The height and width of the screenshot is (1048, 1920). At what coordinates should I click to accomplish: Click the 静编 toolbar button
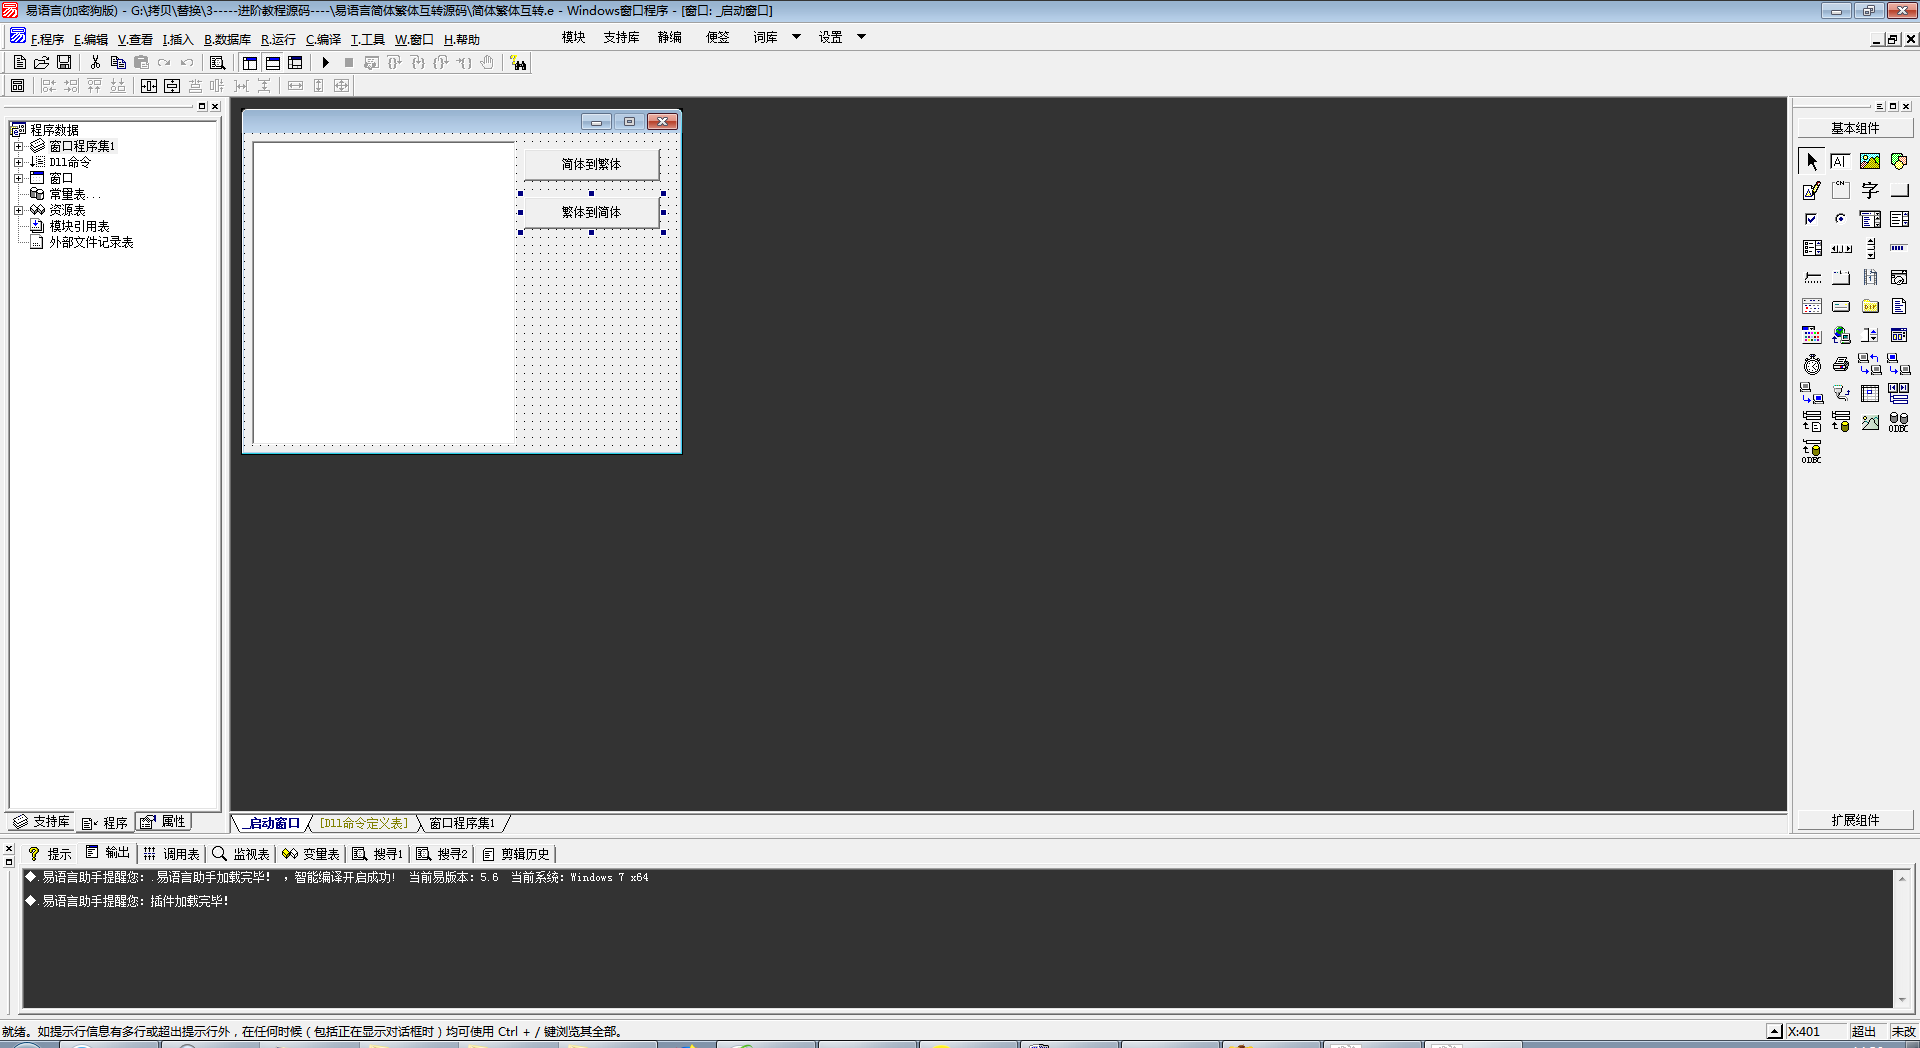669,37
